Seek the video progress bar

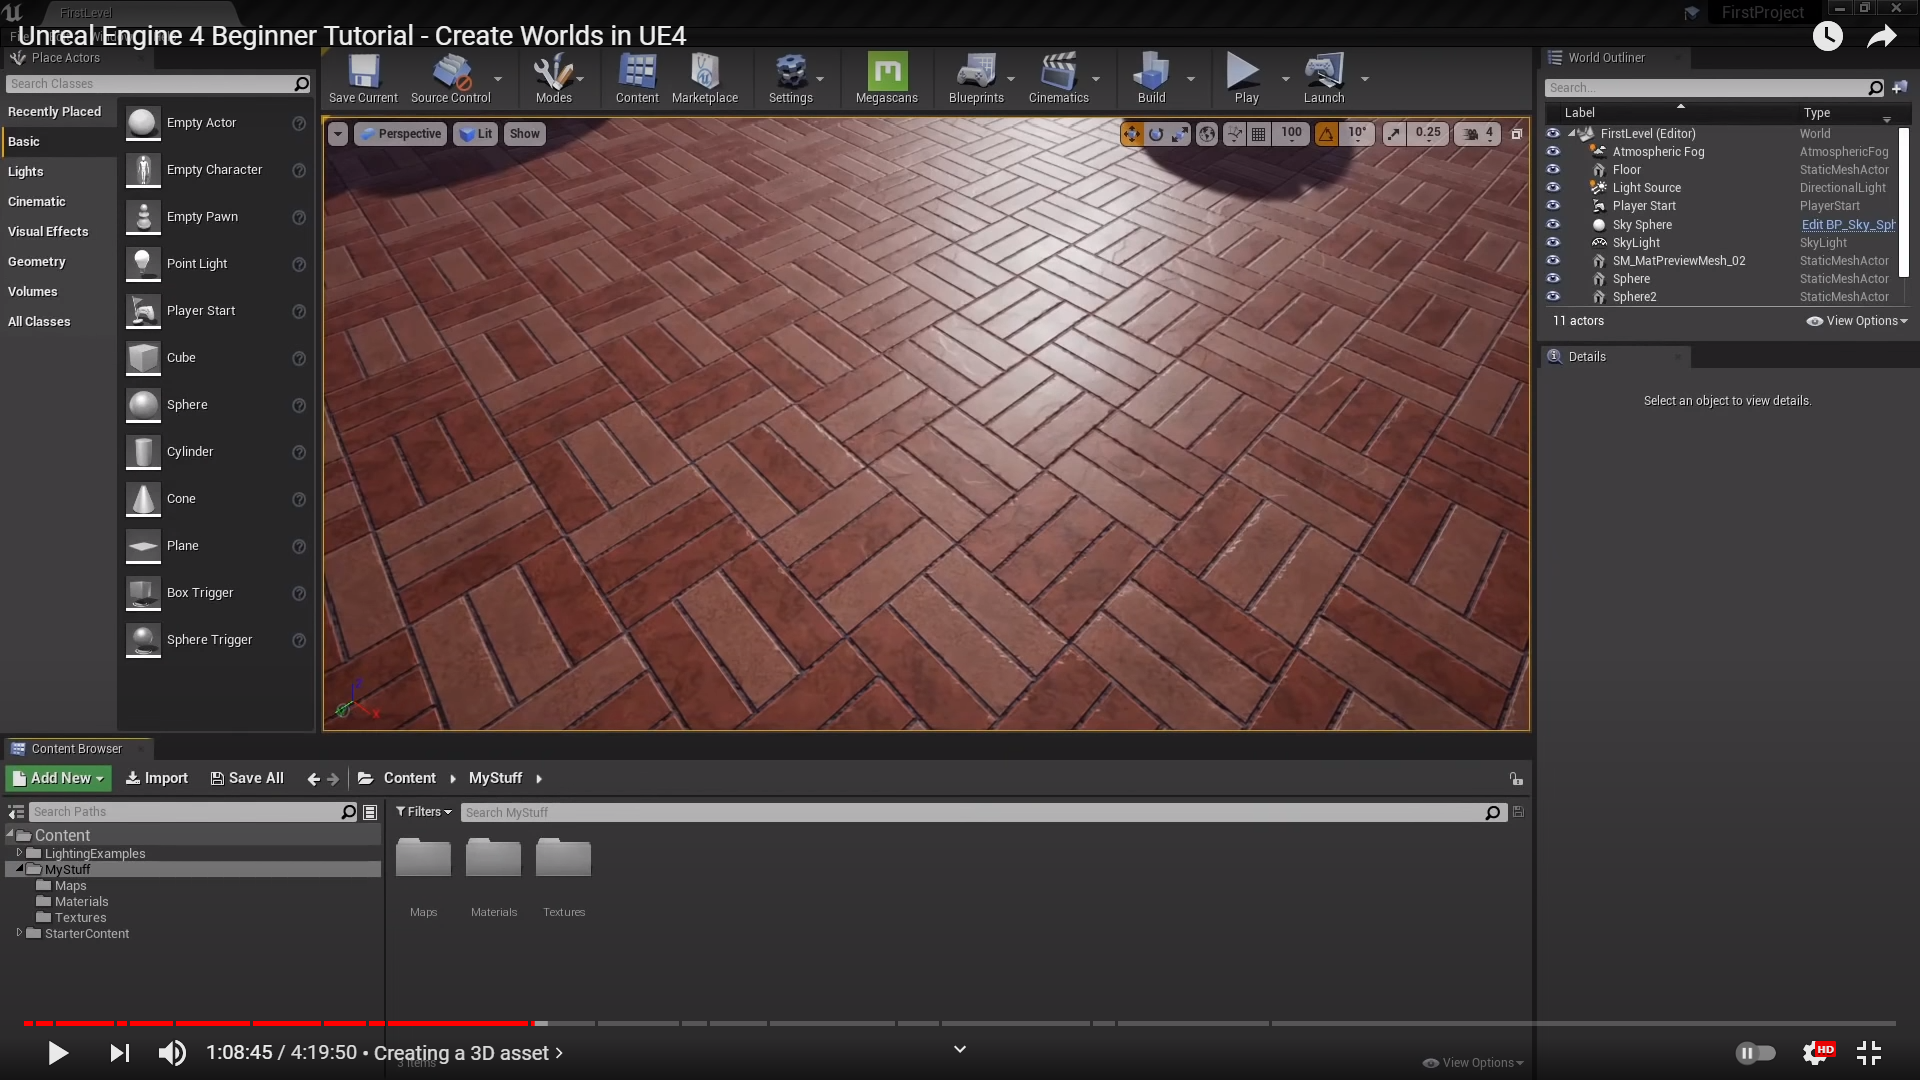(960, 1023)
